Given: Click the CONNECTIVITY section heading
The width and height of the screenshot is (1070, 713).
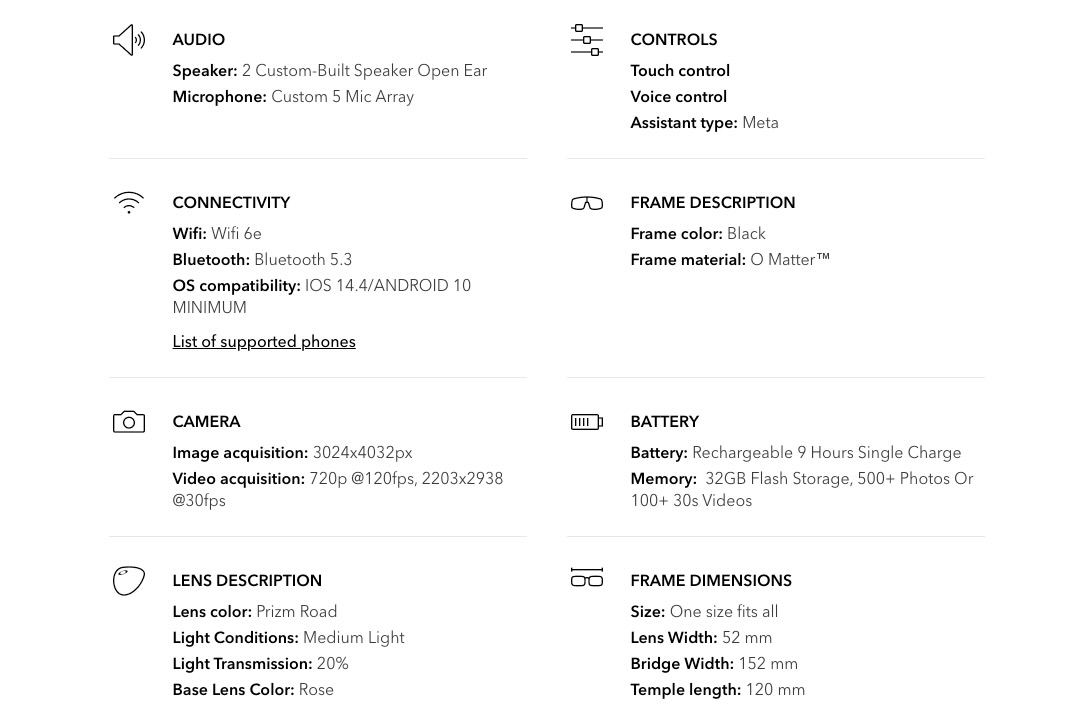Looking at the screenshot, I should [231, 203].
